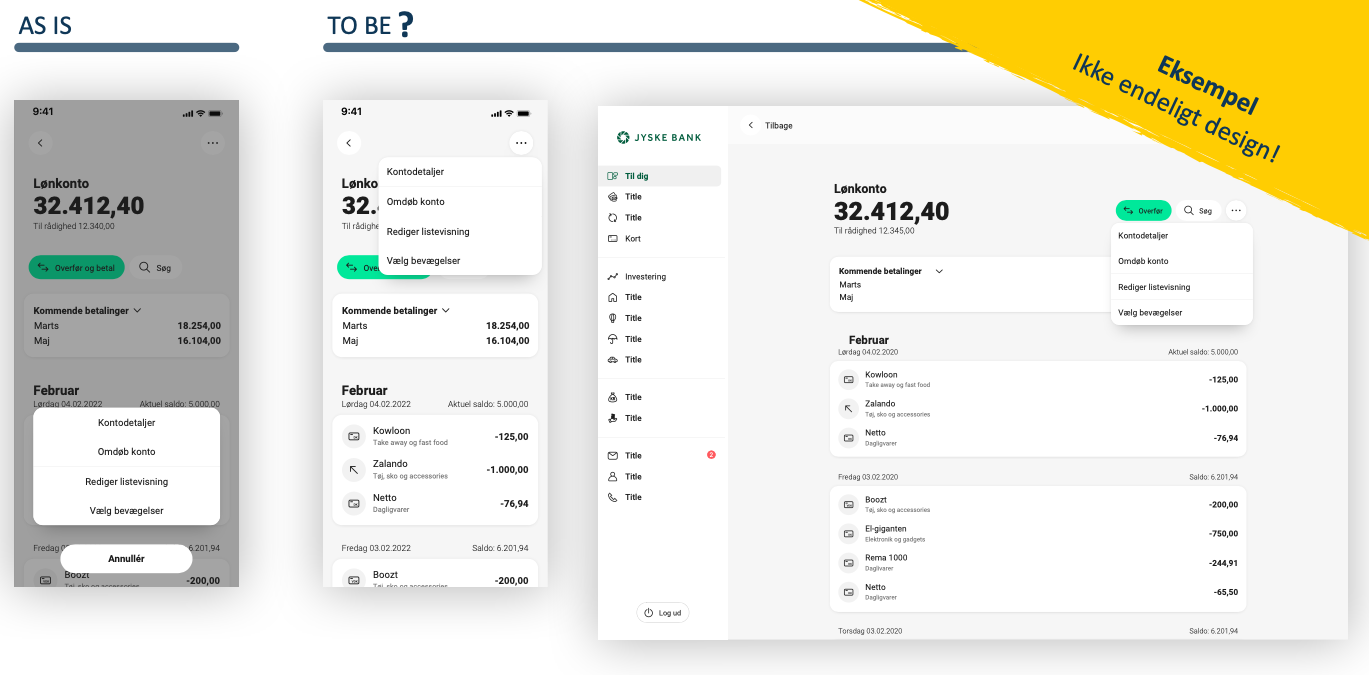Click the Netto transaction row

pos(1037,437)
